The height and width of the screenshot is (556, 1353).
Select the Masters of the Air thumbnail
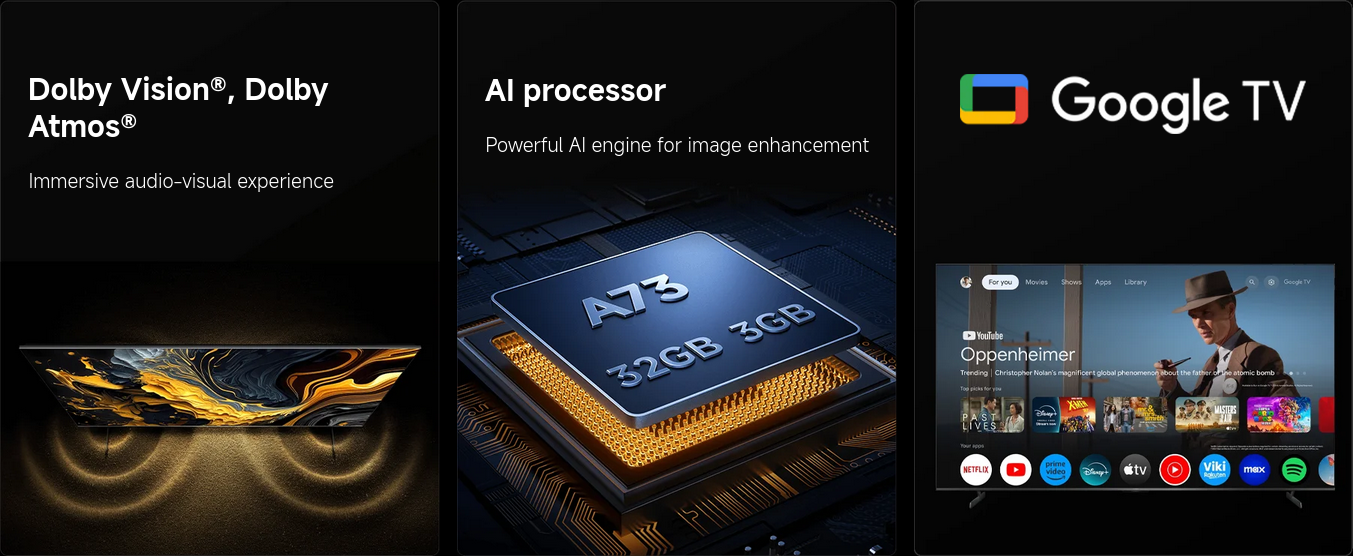coord(1207,414)
